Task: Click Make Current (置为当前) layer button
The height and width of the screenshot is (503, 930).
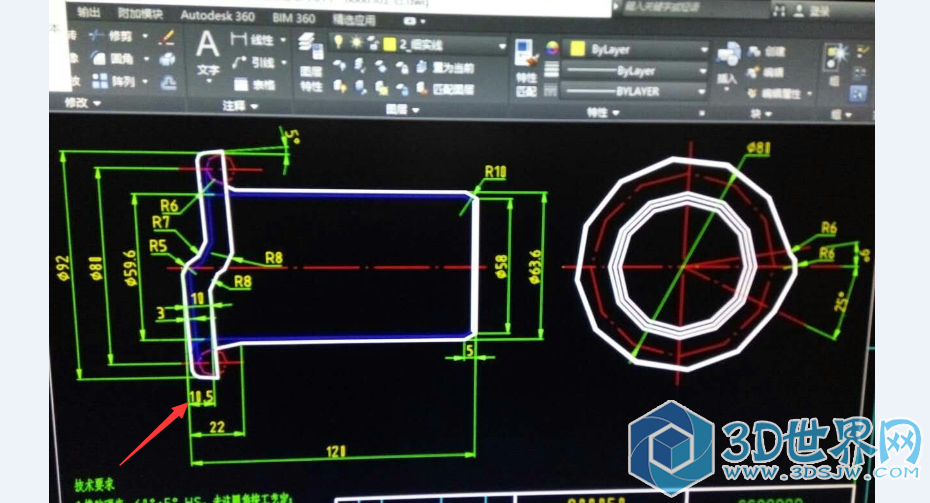Action: [445, 67]
